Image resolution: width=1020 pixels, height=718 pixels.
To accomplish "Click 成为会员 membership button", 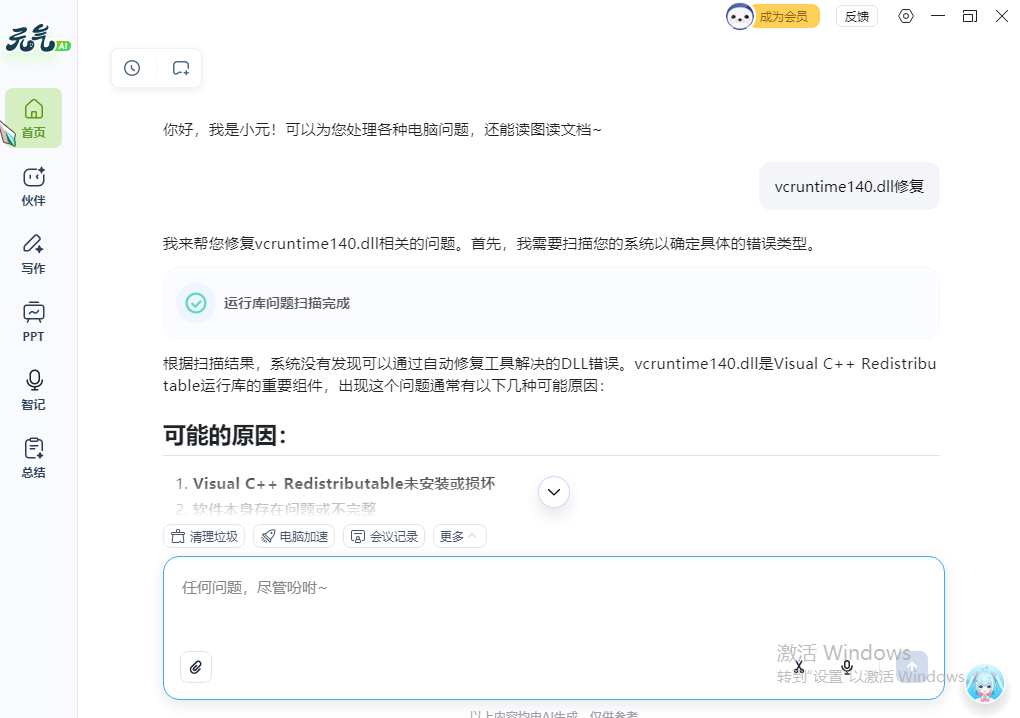I will pyautogui.click(x=784, y=16).
